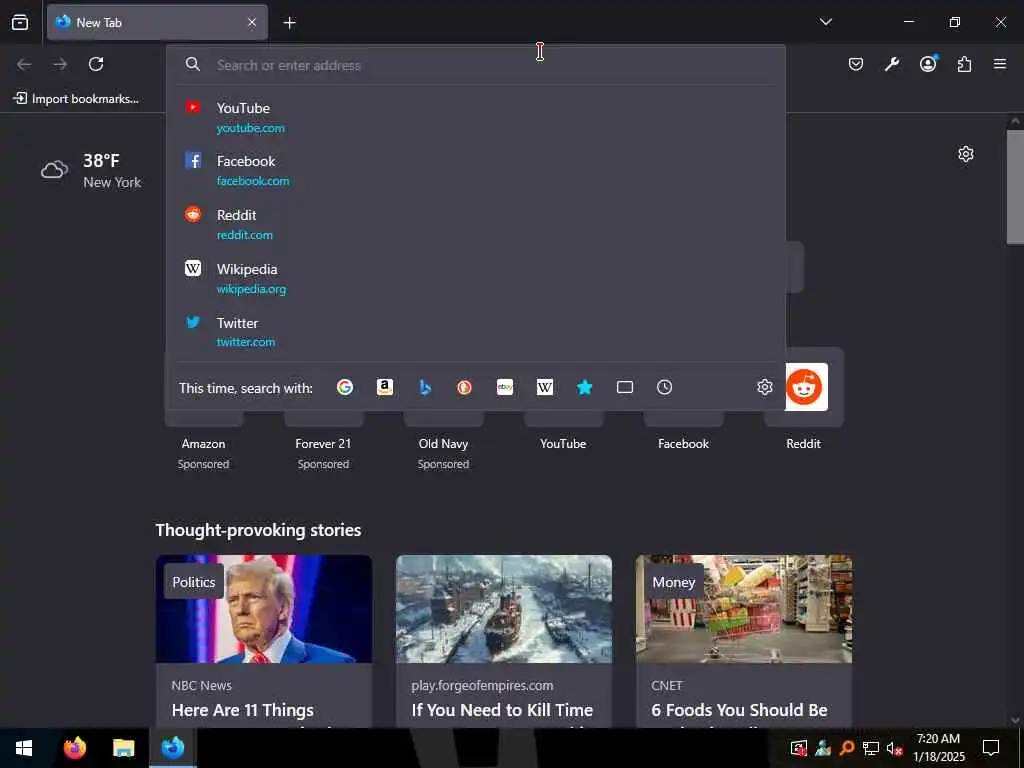The image size is (1024, 768).
Task: Open the account profile icon
Action: [x=928, y=64]
